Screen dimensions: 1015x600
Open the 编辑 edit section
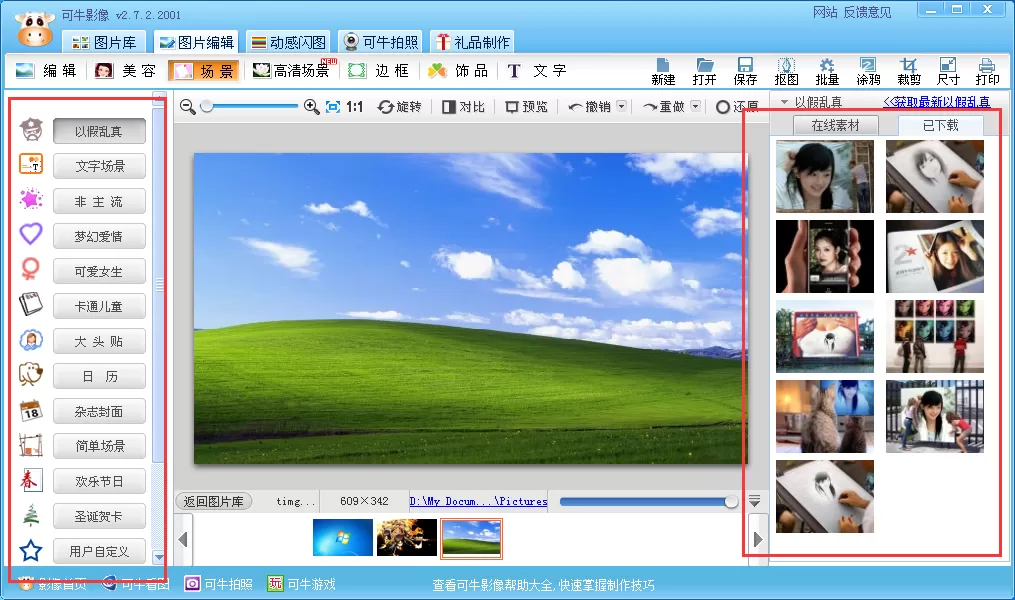coord(45,71)
